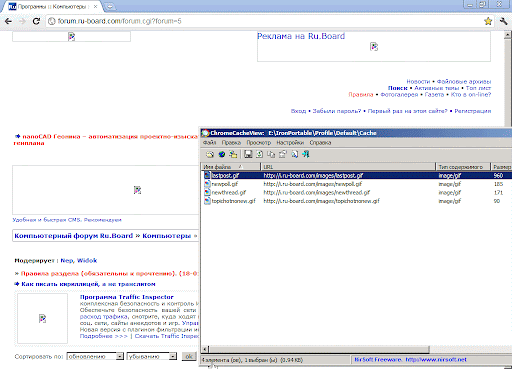Image resolution: width=512 pixels, height=369 pixels.
Task: Open Properties icon in ChromeCacheView toolbar
Action: [x=283, y=154]
